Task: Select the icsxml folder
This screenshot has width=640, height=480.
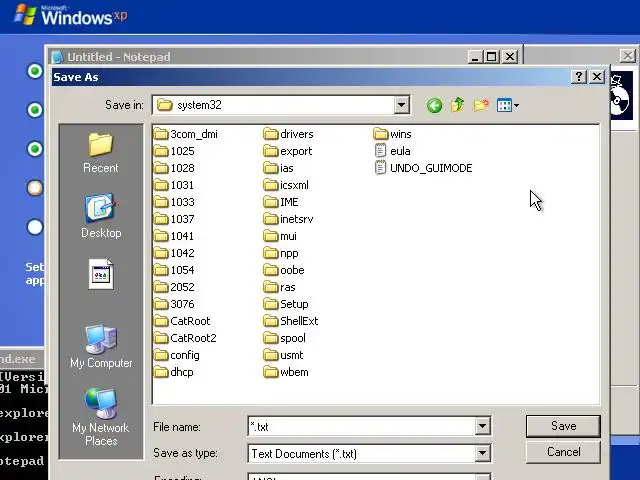Action: pyautogui.click(x=286, y=185)
